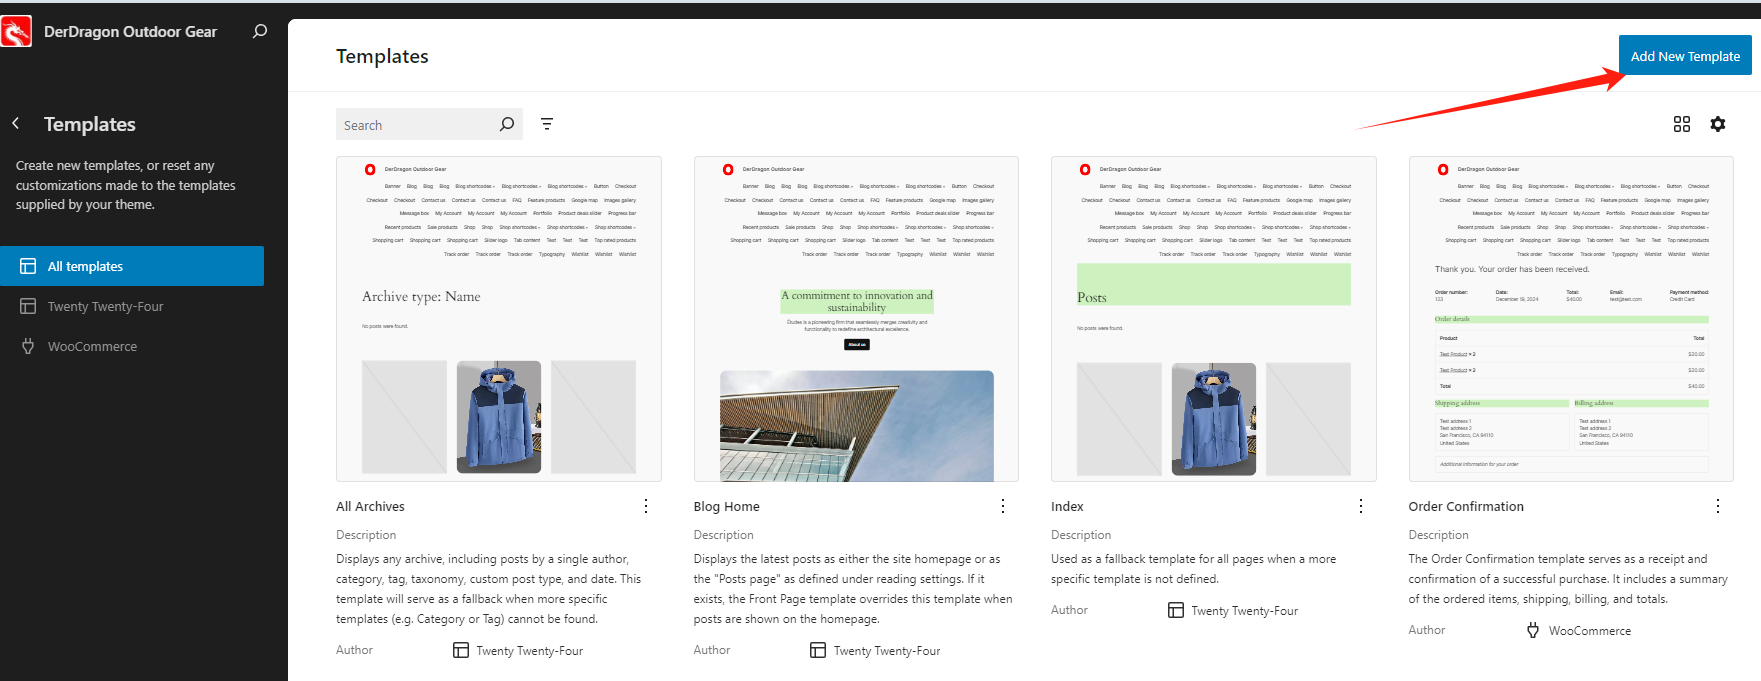Click Twenty Twenty-Four author under All Archives
This screenshot has width=1761, height=681.
[529, 650]
